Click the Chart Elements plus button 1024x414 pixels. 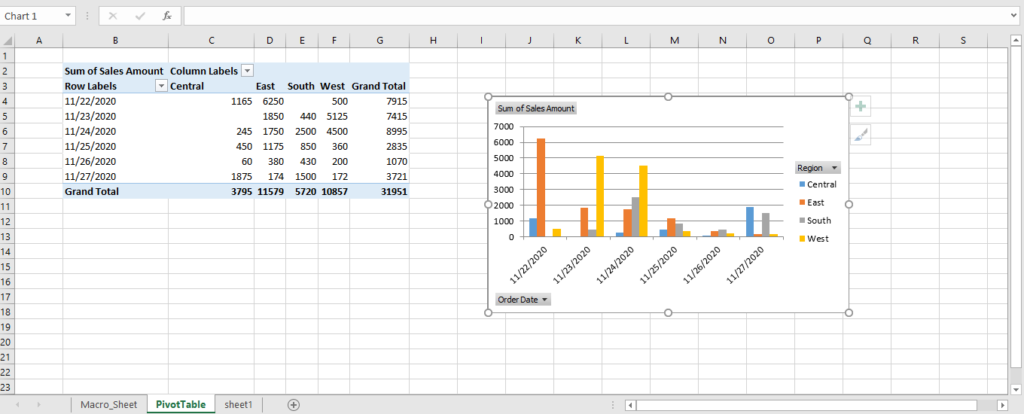(x=860, y=107)
